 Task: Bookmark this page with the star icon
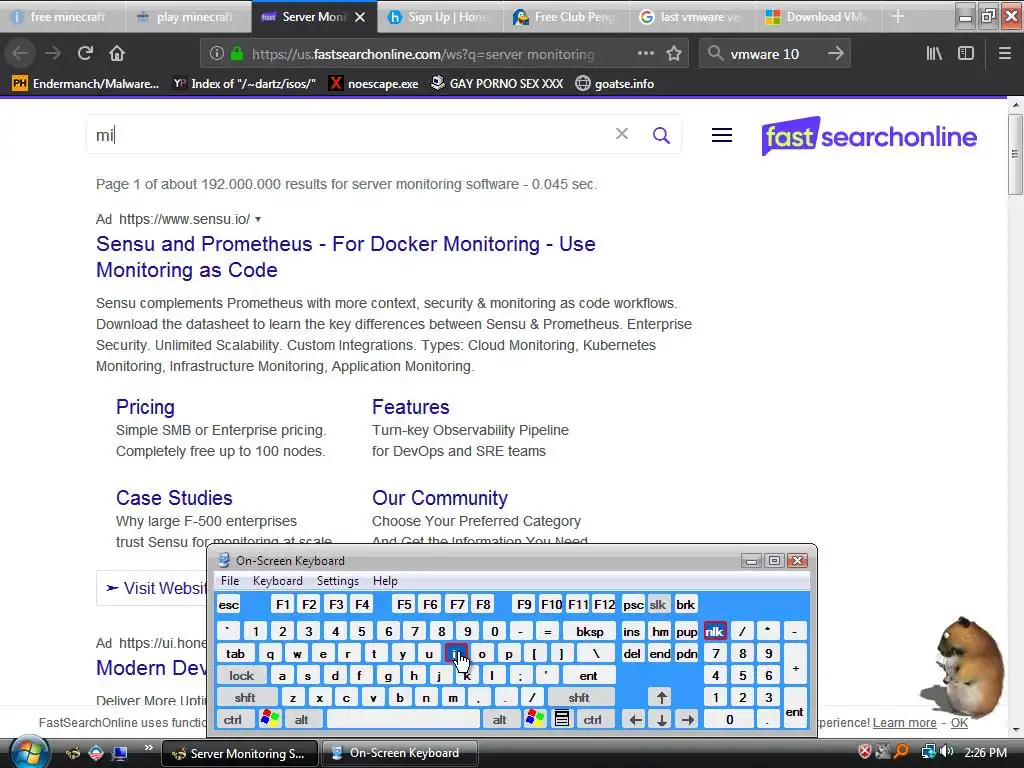[x=674, y=54]
